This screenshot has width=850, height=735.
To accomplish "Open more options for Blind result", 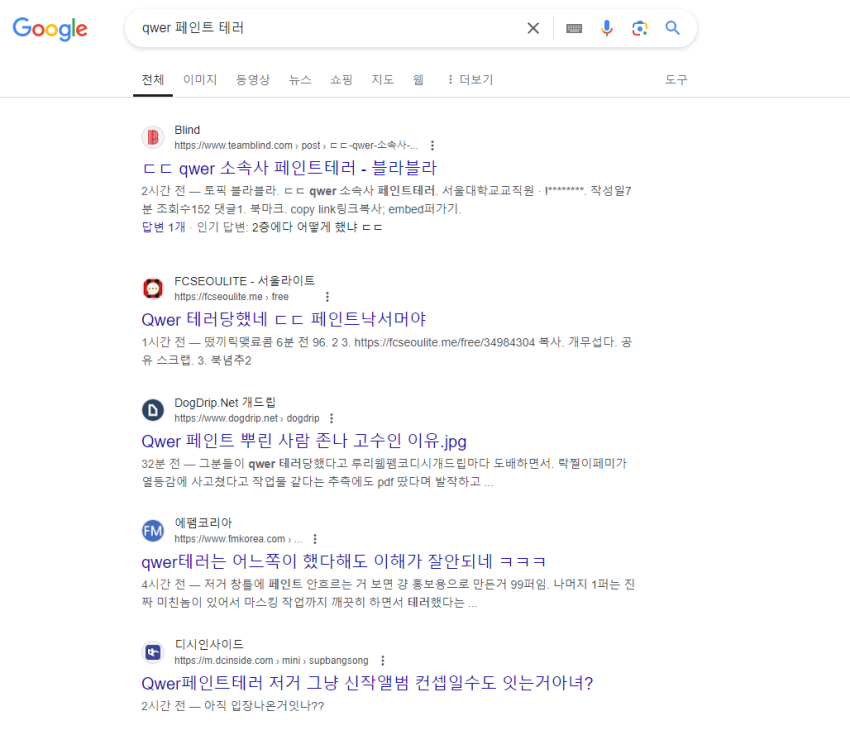I will pos(432,145).
